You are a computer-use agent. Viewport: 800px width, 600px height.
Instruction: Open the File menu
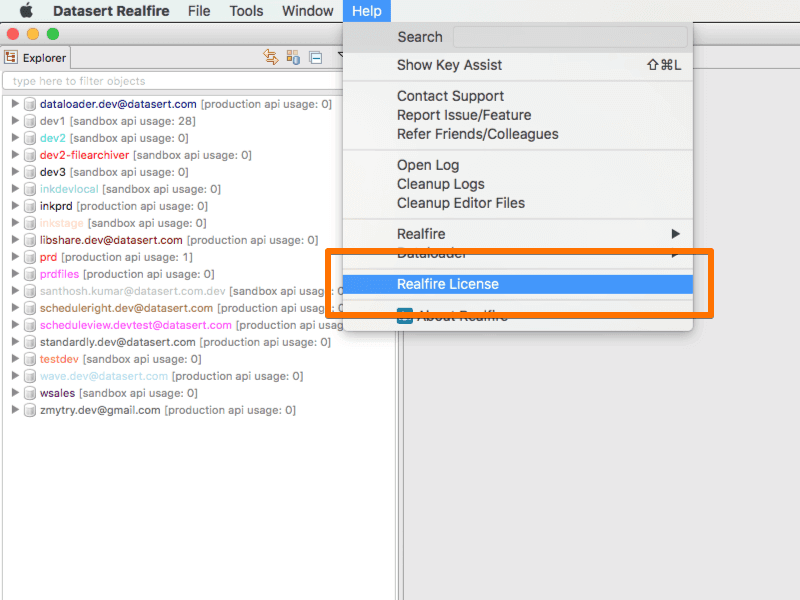click(x=198, y=11)
